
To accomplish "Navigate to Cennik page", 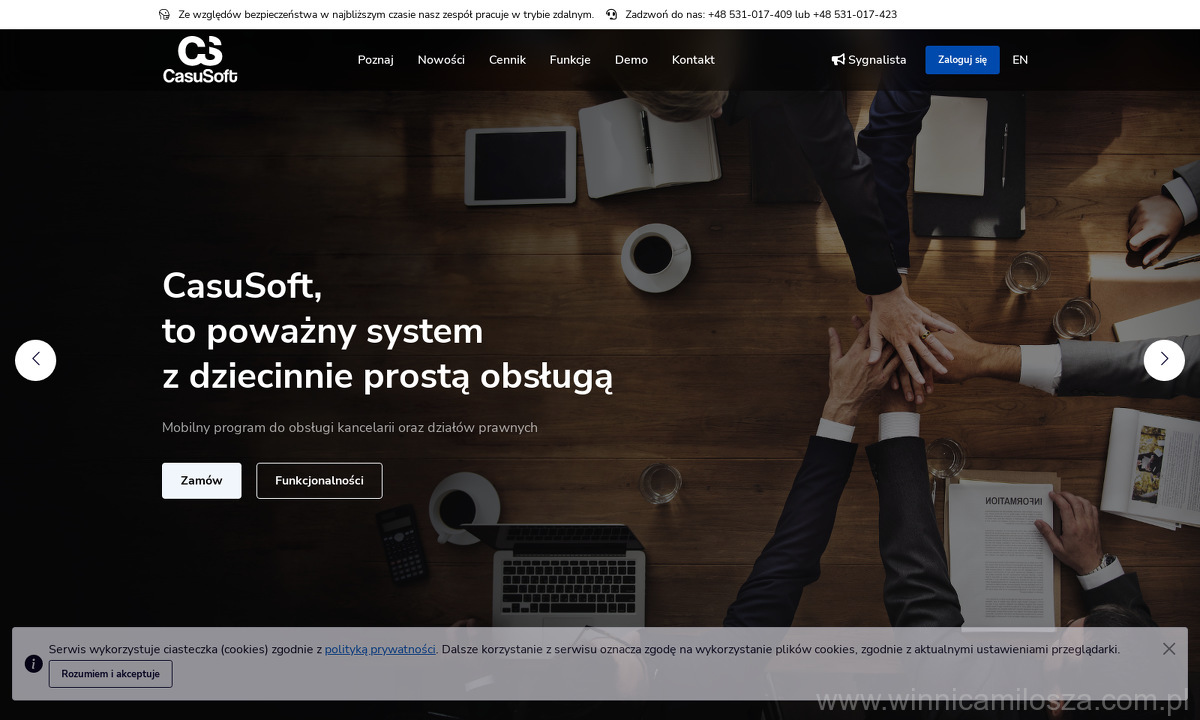I will click(x=507, y=60).
